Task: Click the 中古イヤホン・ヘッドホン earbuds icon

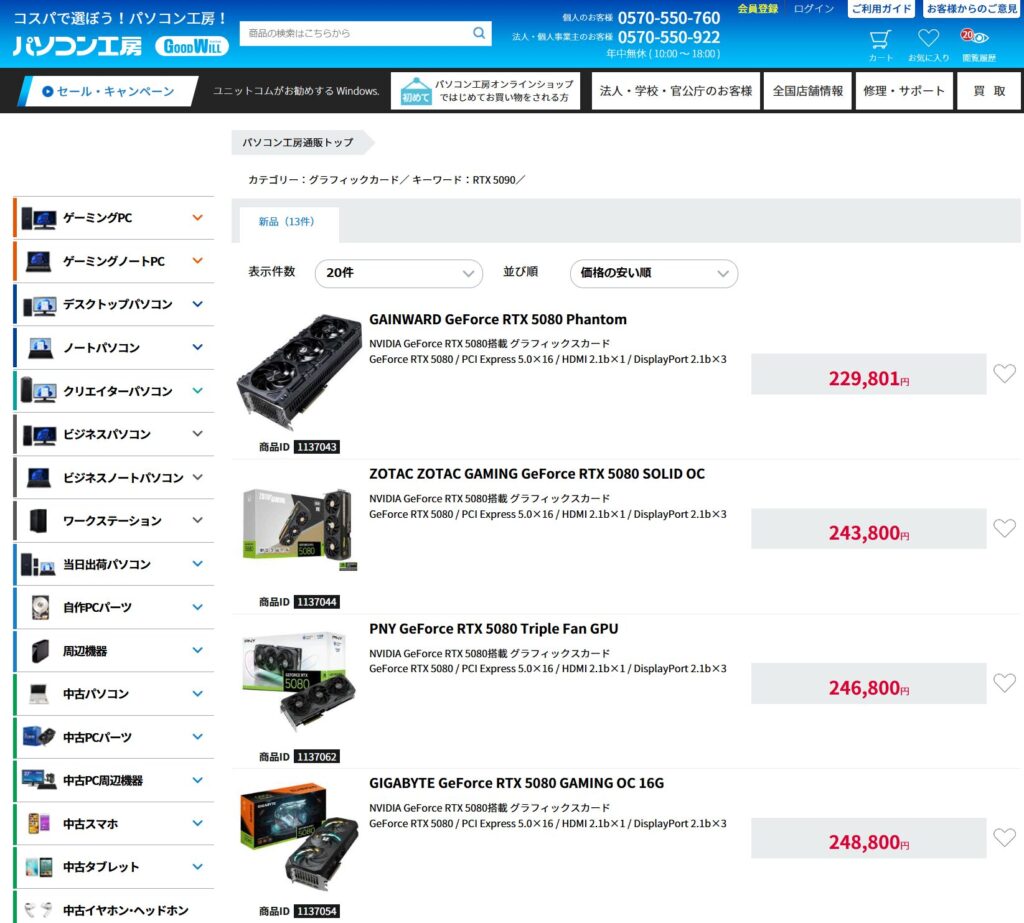Action: point(38,909)
